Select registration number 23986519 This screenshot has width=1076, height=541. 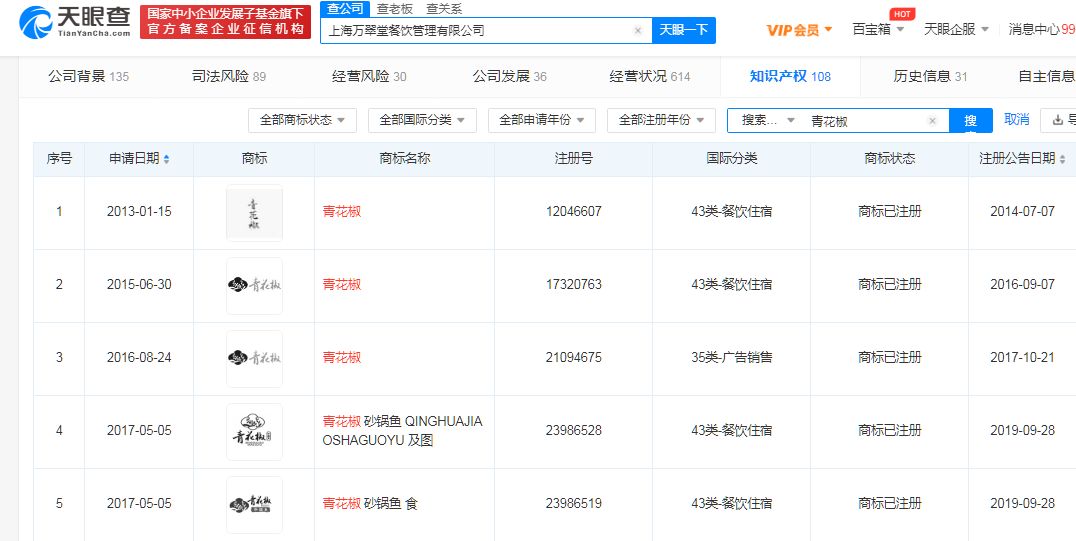pos(574,503)
